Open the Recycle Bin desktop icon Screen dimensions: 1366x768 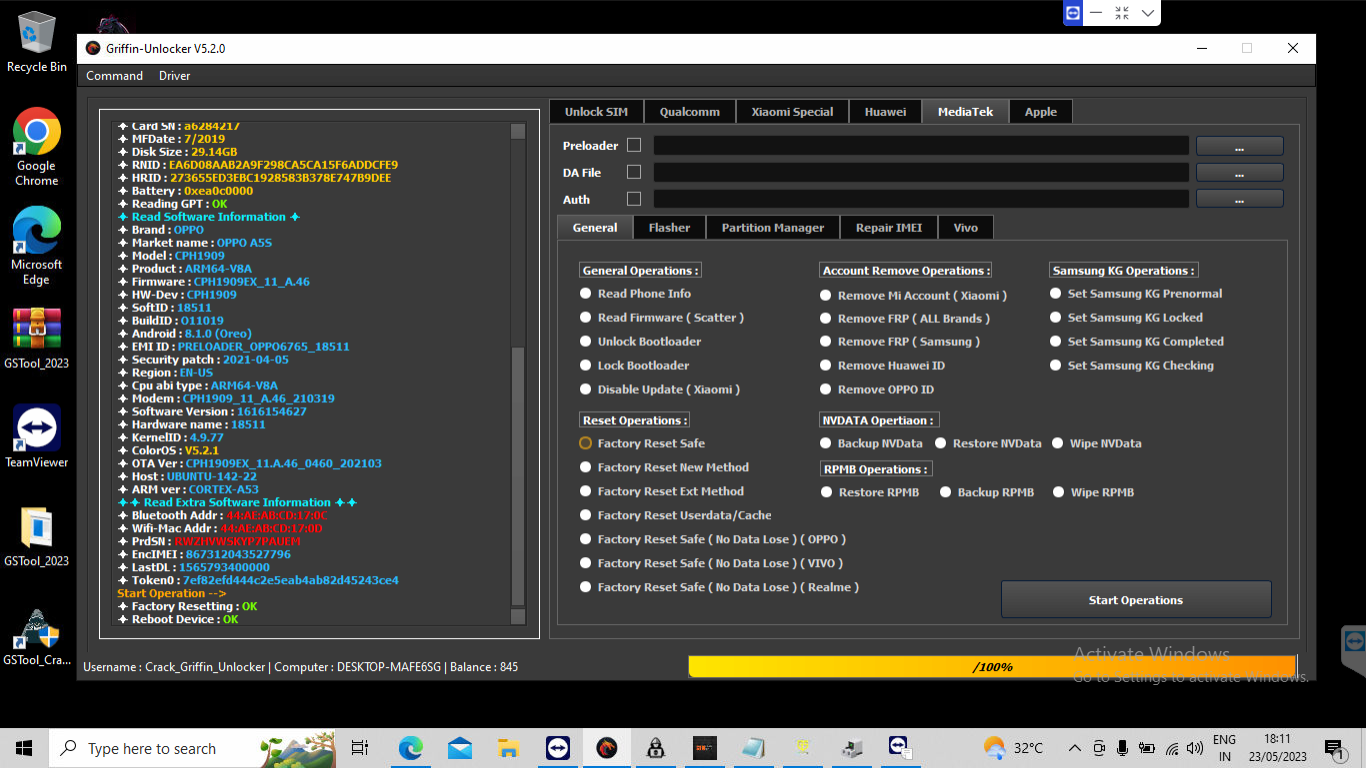[37, 42]
